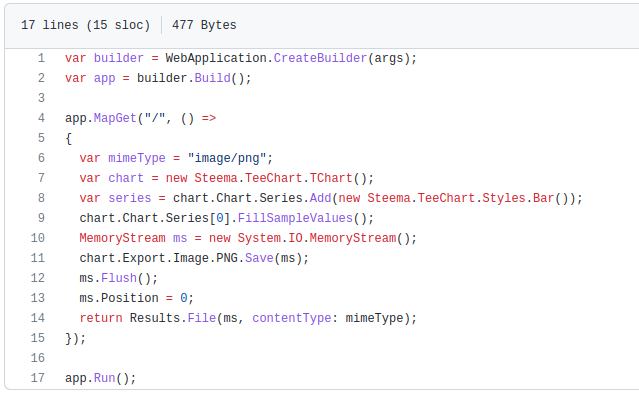Image resolution: width=639 pixels, height=399 pixels.
Task: Click line number 5
Action: [x=41, y=138]
